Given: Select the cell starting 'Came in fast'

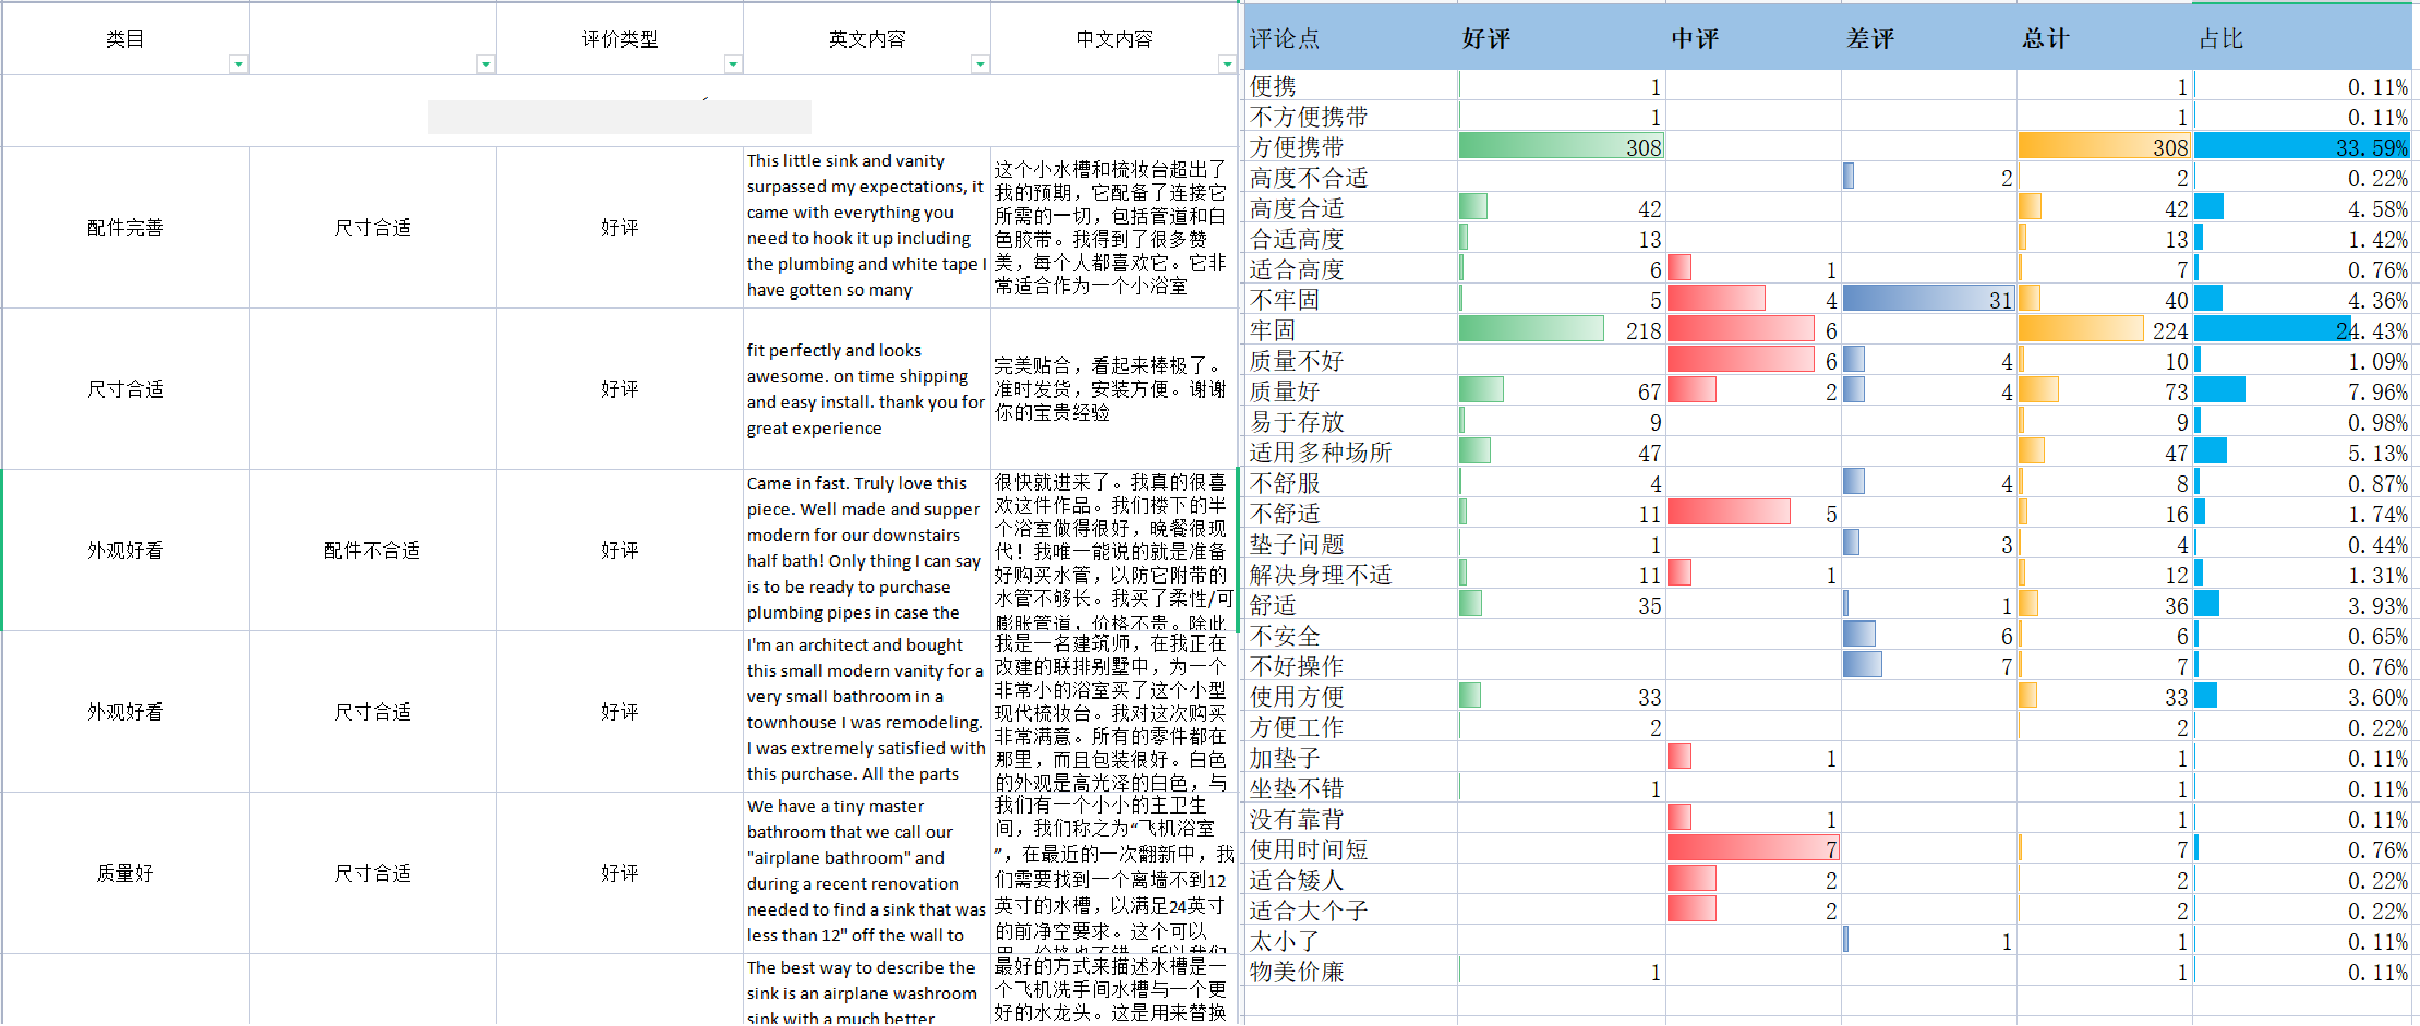Looking at the screenshot, I should tap(867, 550).
